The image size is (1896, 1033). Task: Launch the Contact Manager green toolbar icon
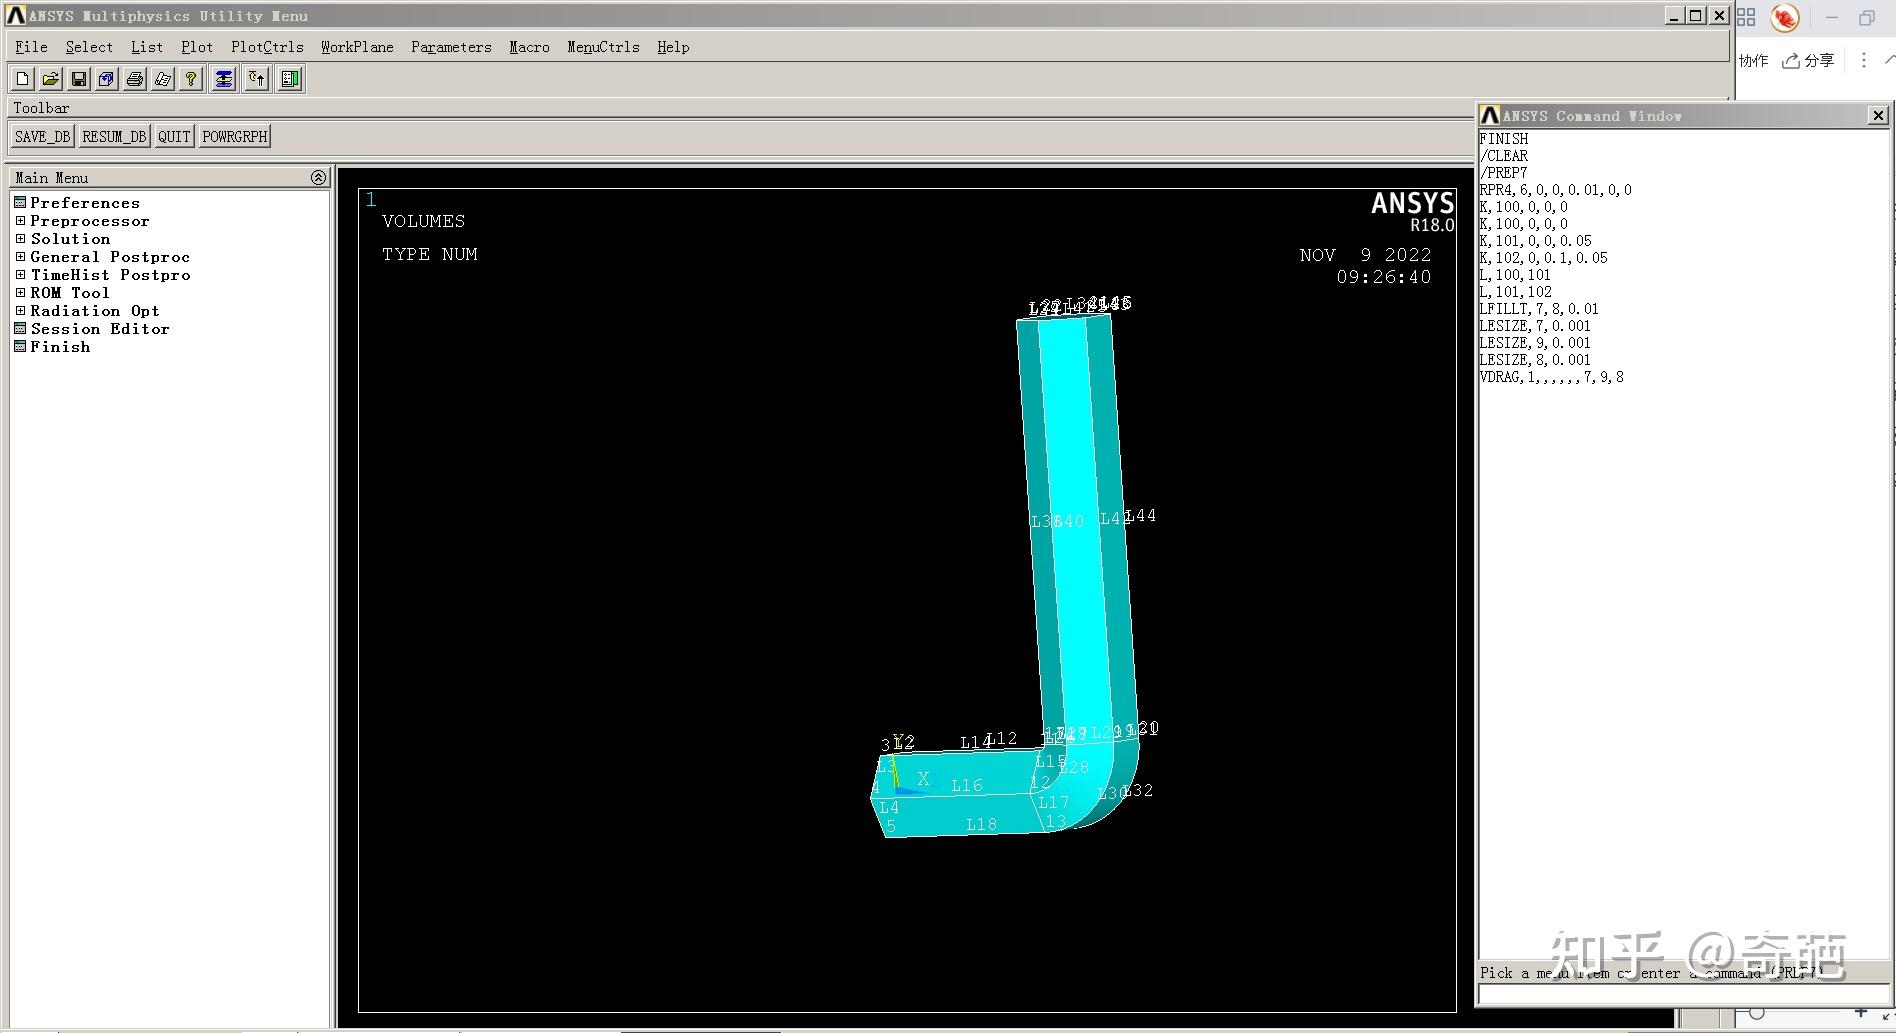coord(289,79)
